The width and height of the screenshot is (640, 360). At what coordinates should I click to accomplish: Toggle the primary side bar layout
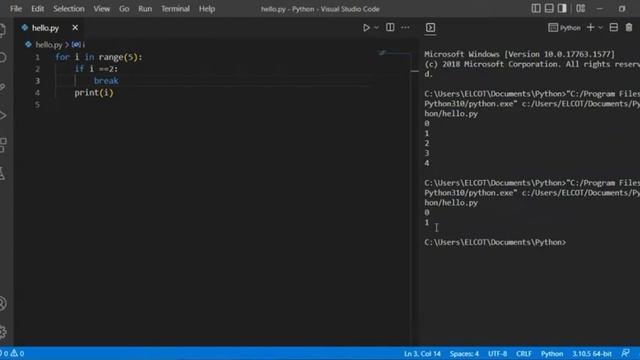(536, 9)
